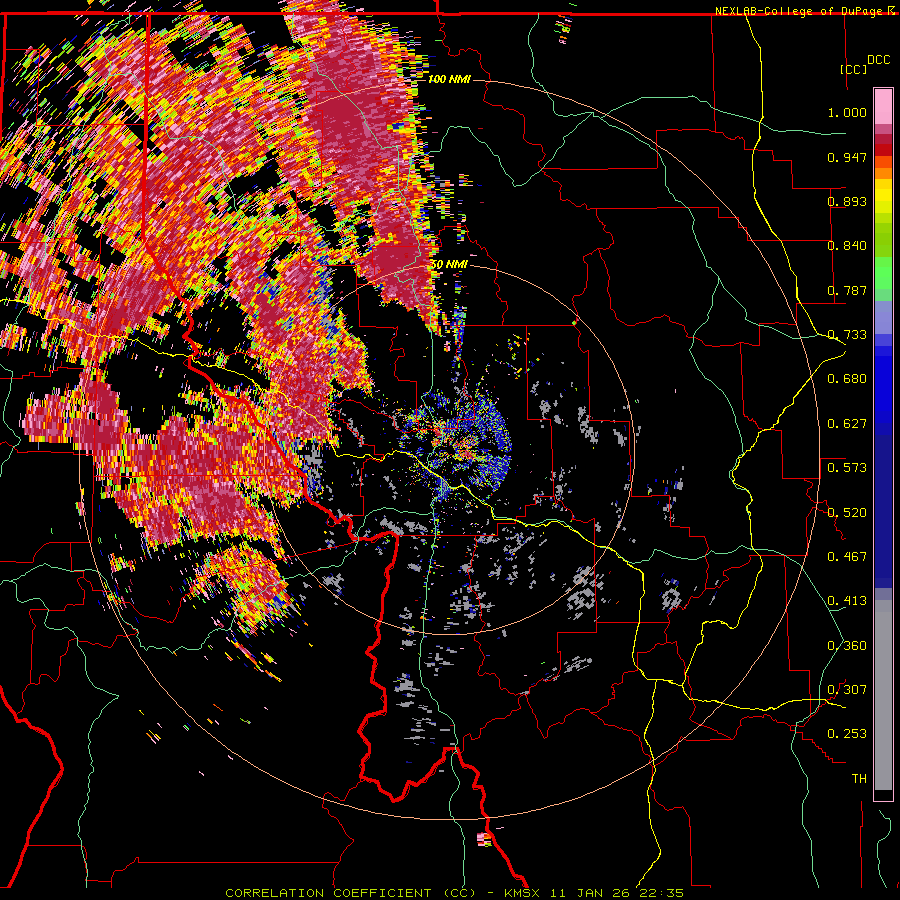Viewport: 900px width, 900px height.
Task: Select the 0.360 scale value
Action: coord(847,646)
